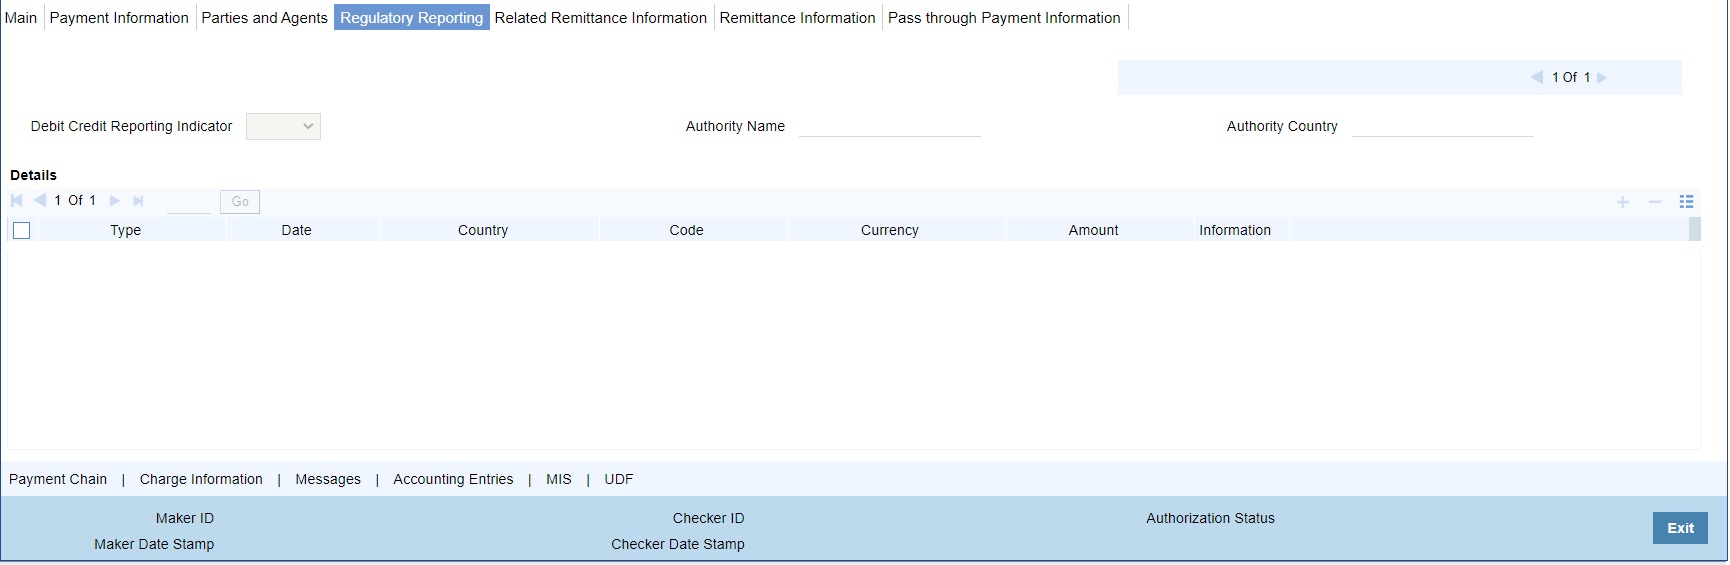Screen dimensions: 1730x565
Task: Click the Exit button
Action: click(x=1680, y=528)
